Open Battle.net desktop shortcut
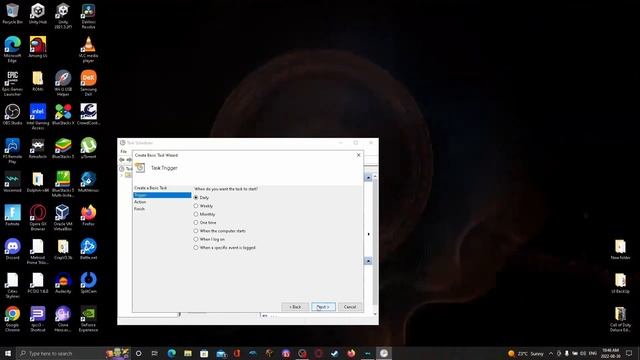Screen dimensions: 640x360 coord(88,249)
